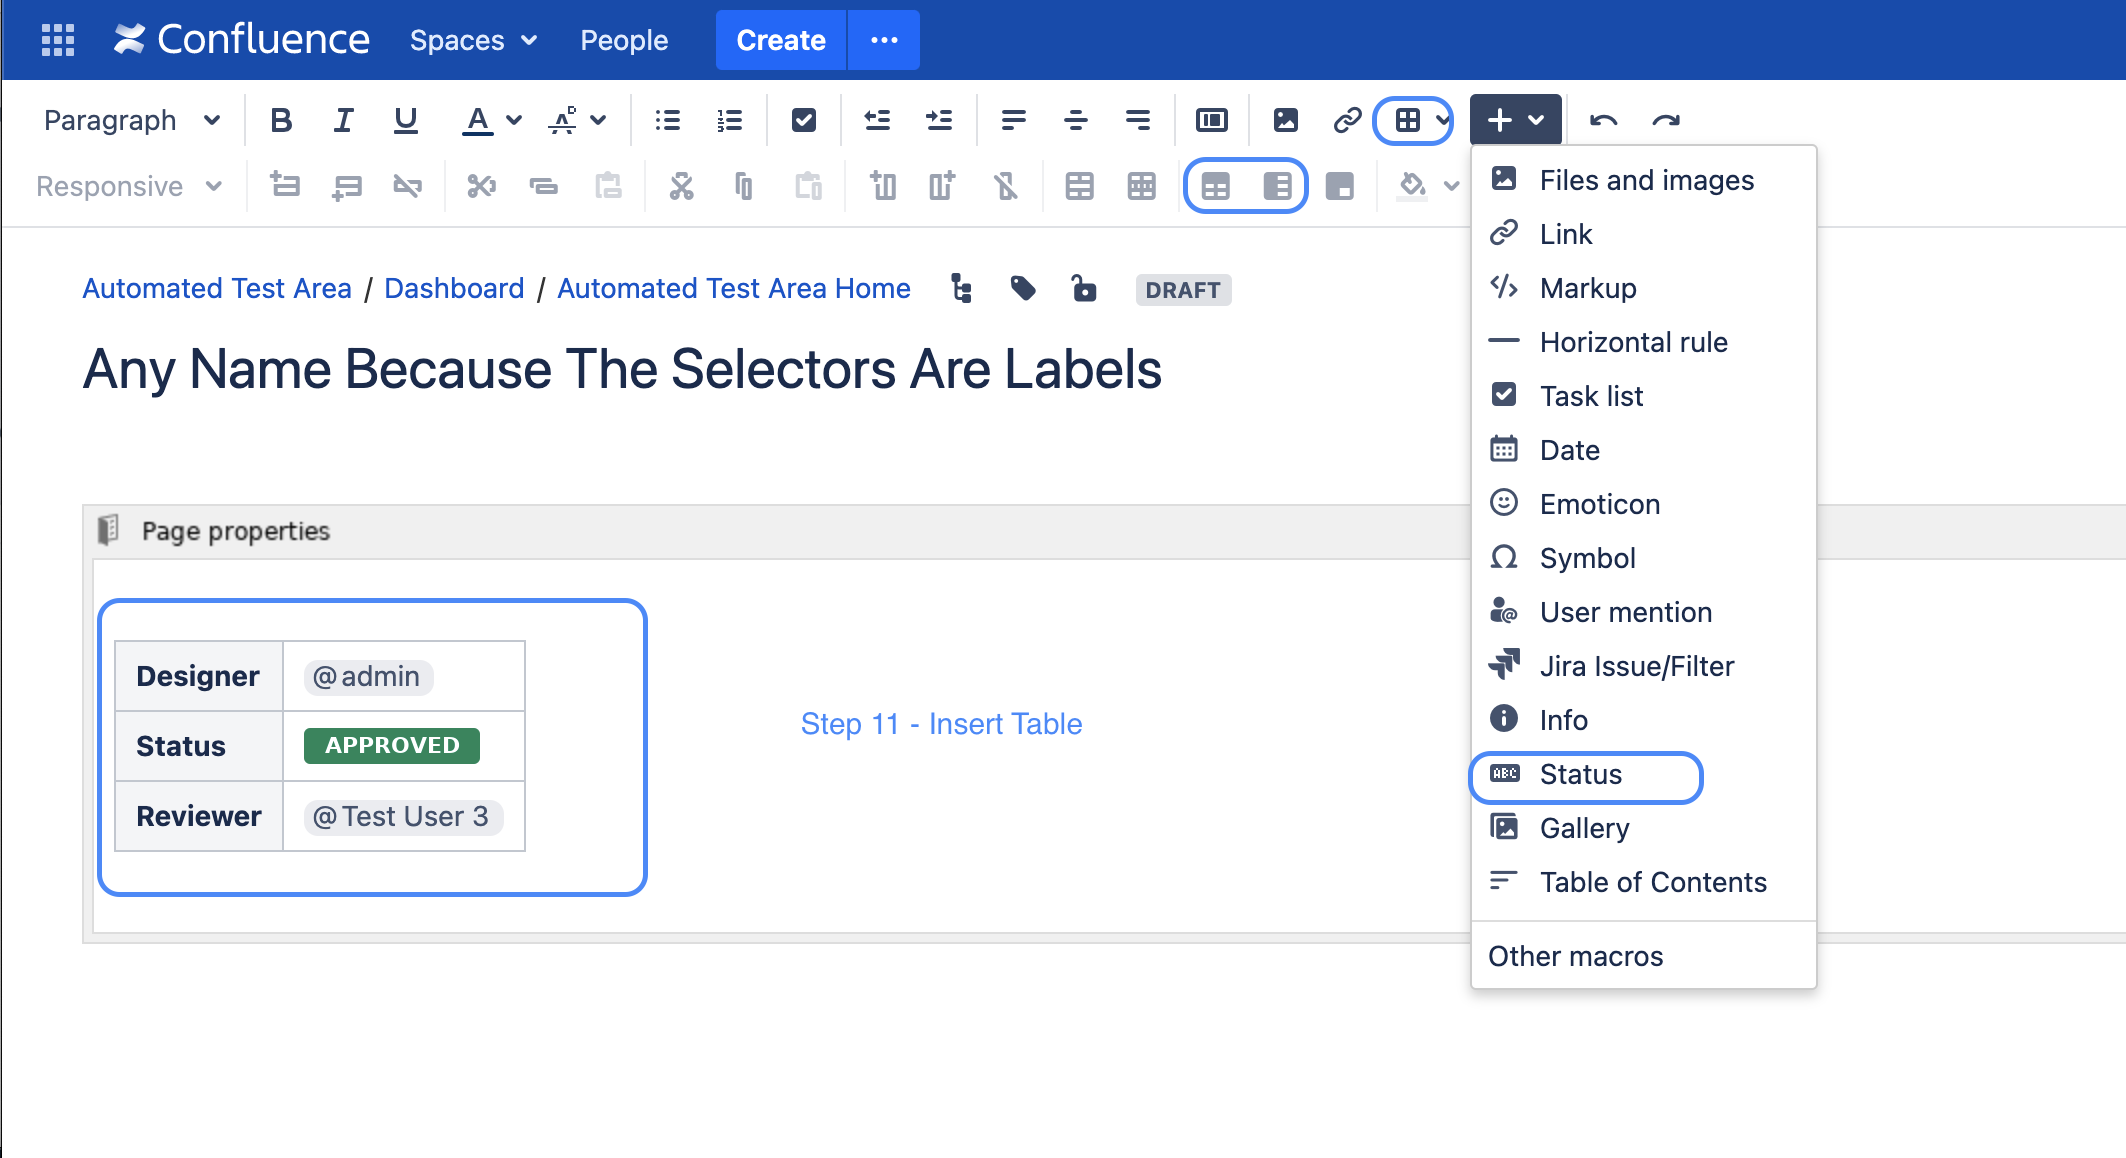Image resolution: width=2126 pixels, height=1158 pixels.
Task: Click the task list checkbox toolbar button
Action: [803, 120]
